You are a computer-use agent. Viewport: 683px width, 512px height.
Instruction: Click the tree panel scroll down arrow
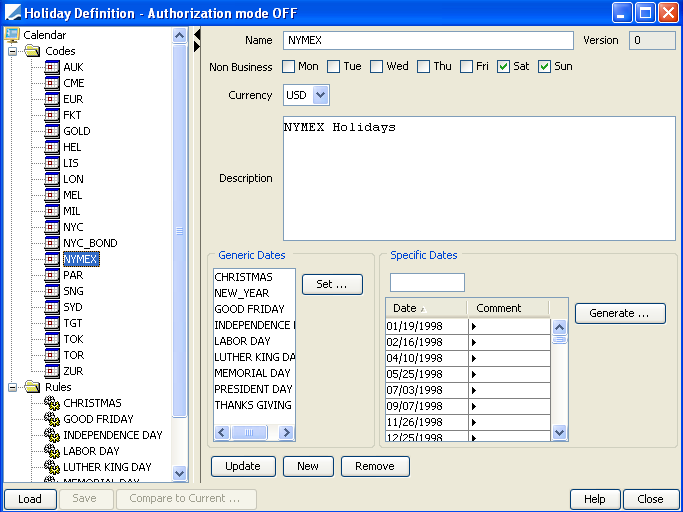(179, 473)
